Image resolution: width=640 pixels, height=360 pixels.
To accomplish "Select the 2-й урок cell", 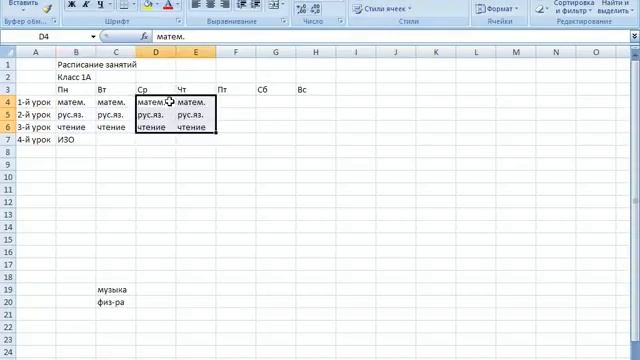I will click(36, 115).
